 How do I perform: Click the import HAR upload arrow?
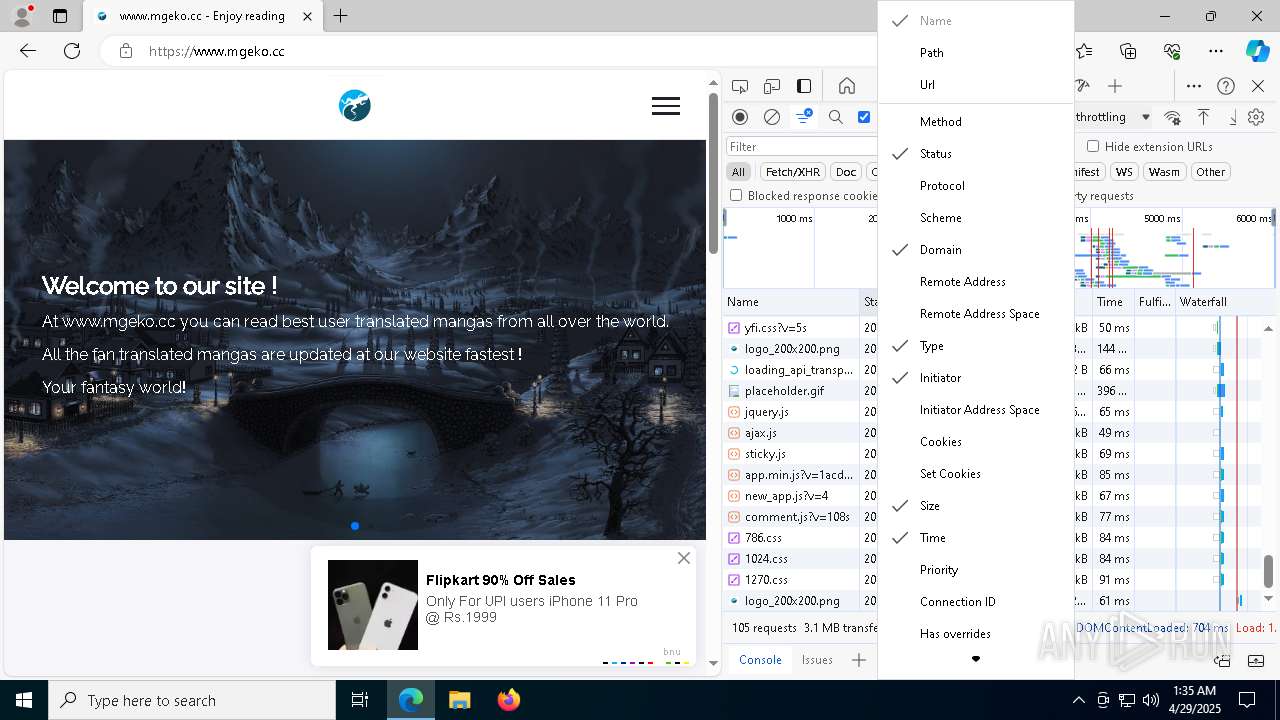coord(1203,117)
